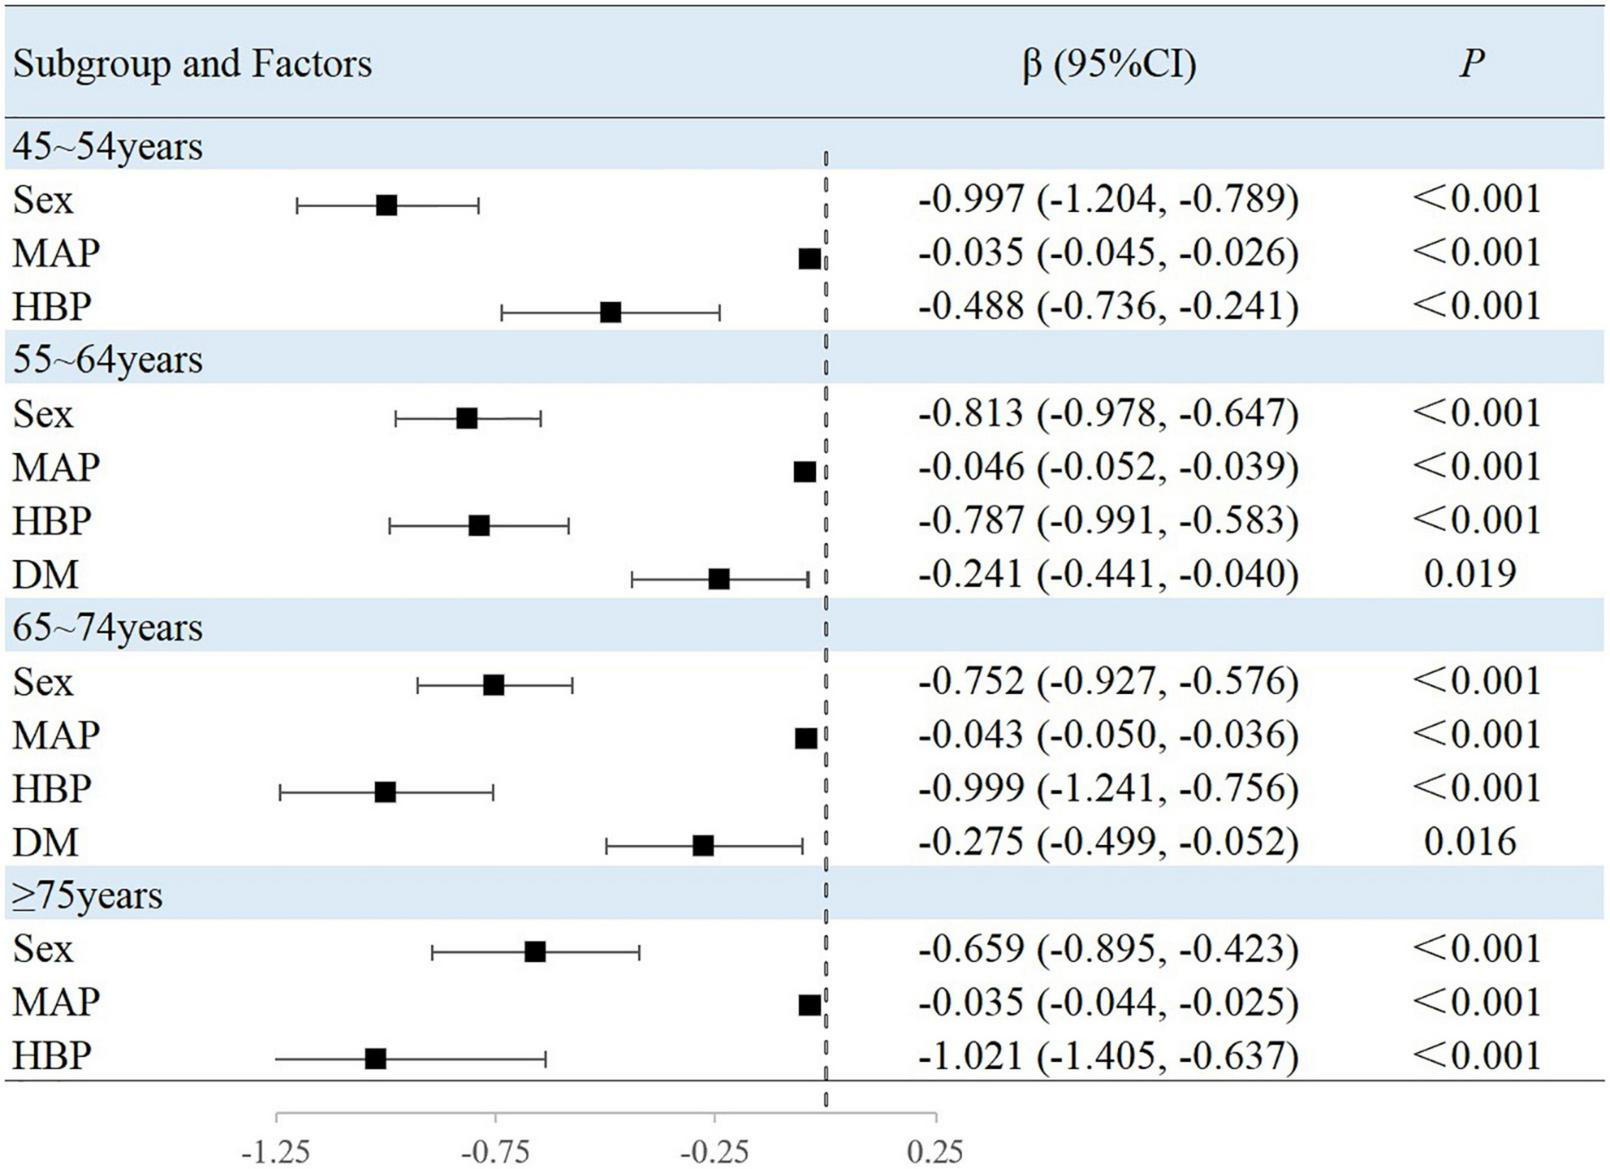
Task: Select the 55~64years subgroup header
Action: coord(108,359)
